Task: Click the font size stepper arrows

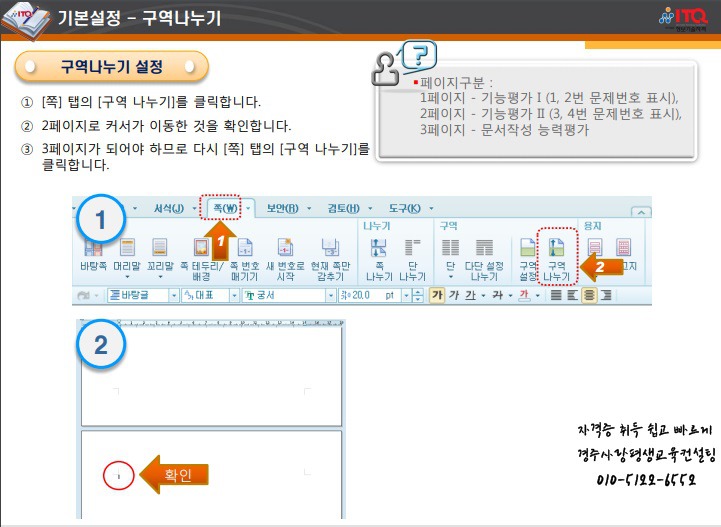Action: coord(418,295)
